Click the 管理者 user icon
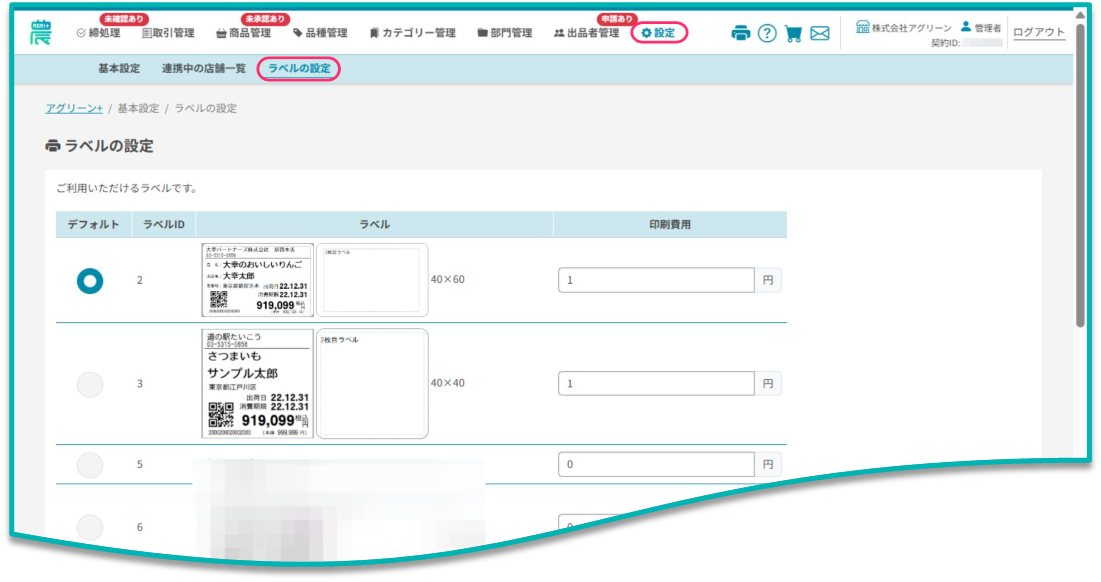 coord(965,27)
